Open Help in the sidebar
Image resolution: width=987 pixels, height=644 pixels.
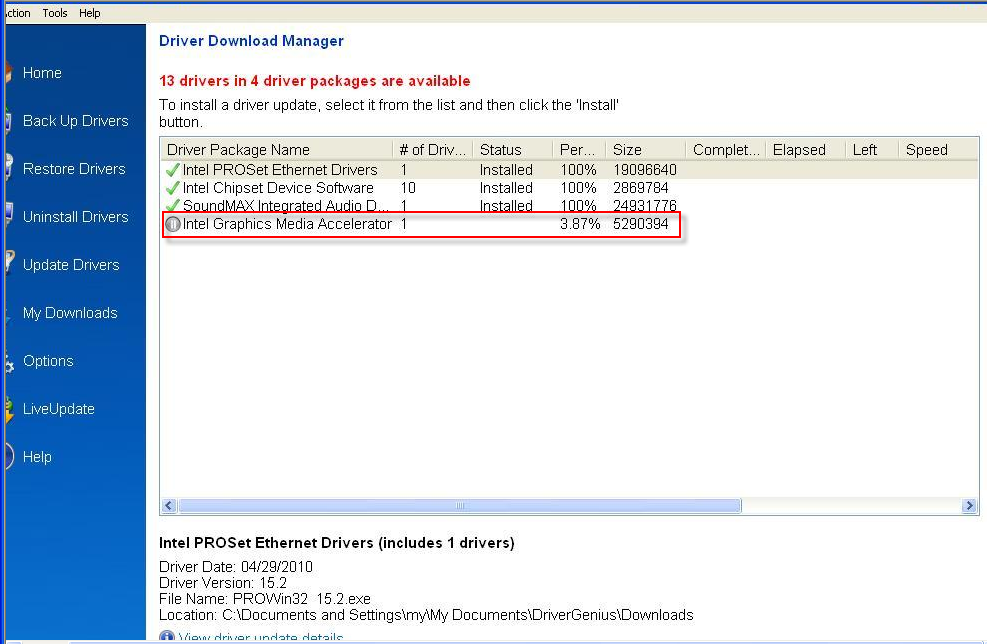37,457
